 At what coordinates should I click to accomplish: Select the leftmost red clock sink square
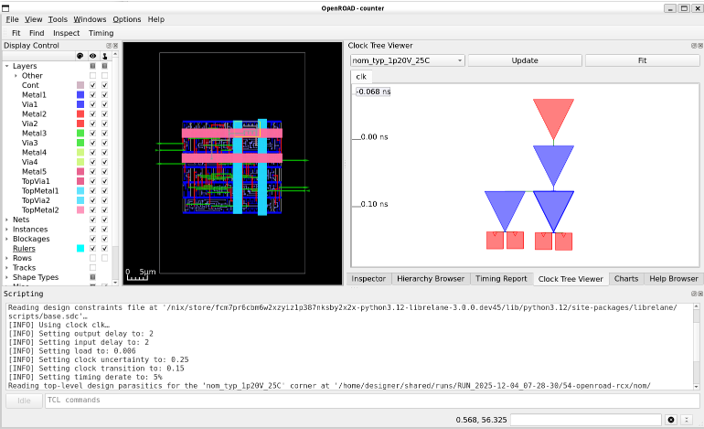pyautogui.click(x=495, y=240)
